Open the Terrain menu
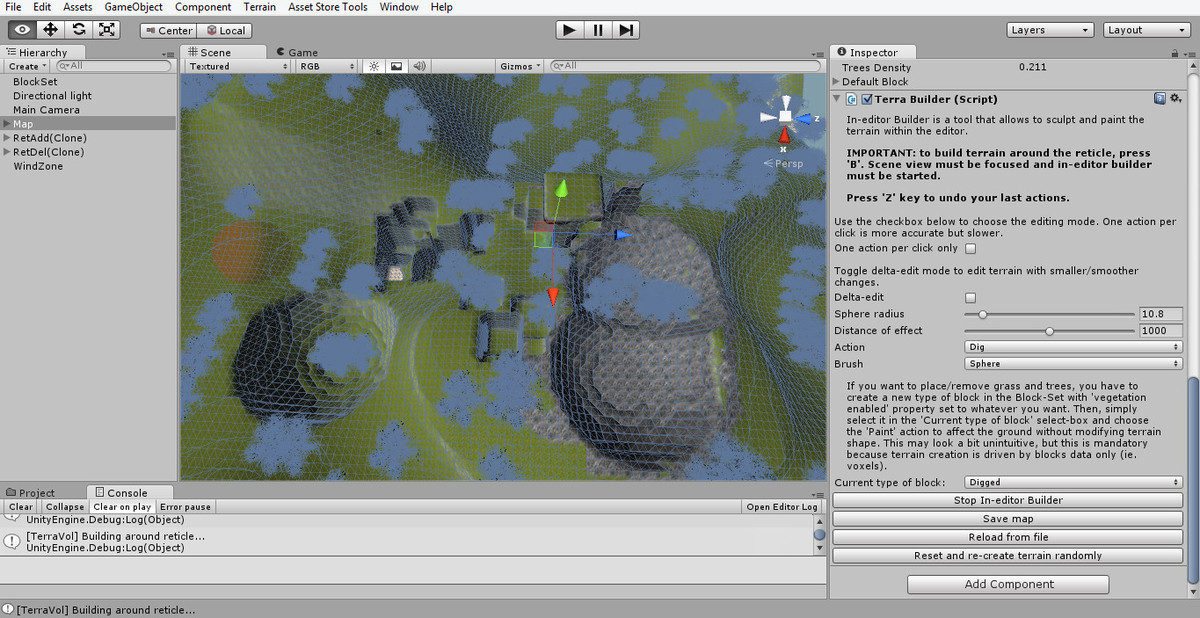 point(259,7)
